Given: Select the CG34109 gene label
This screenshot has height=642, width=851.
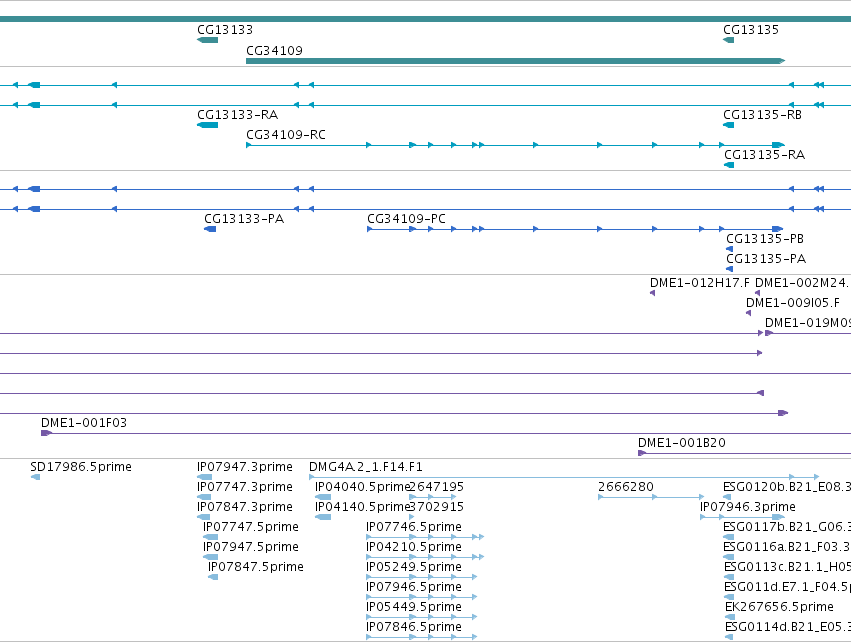Looking at the screenshot, I should click(274, 50).
